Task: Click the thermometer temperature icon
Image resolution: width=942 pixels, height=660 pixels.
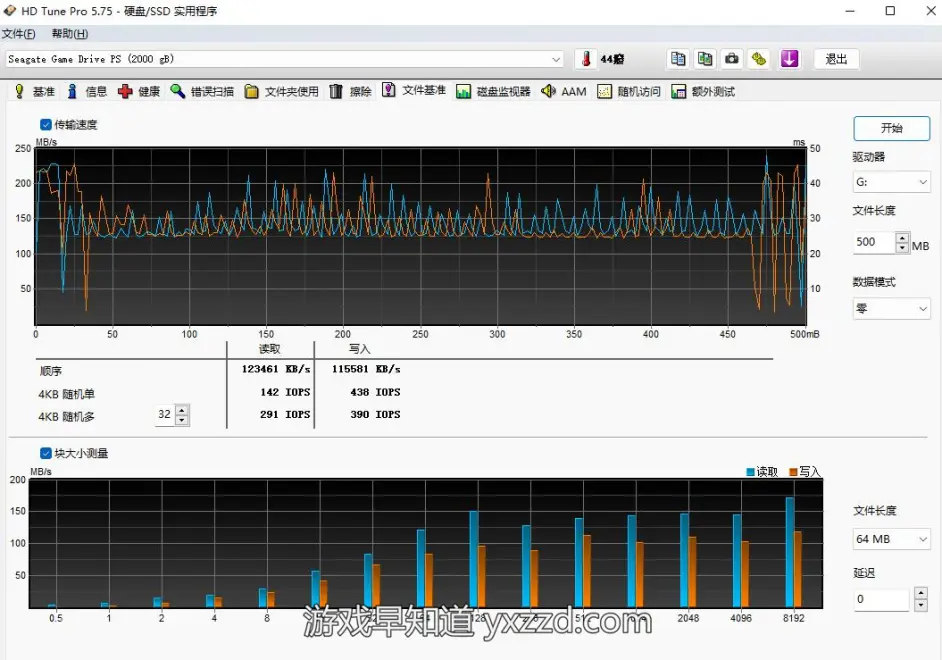Action: point(584,59)
